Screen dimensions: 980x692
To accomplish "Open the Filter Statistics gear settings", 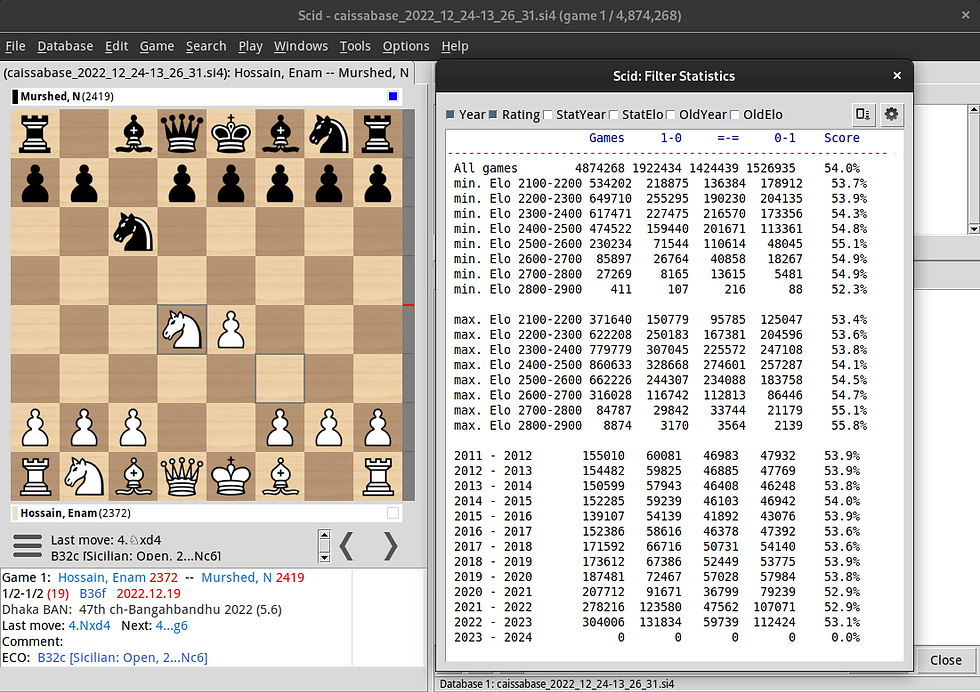I will click(891, 114).
